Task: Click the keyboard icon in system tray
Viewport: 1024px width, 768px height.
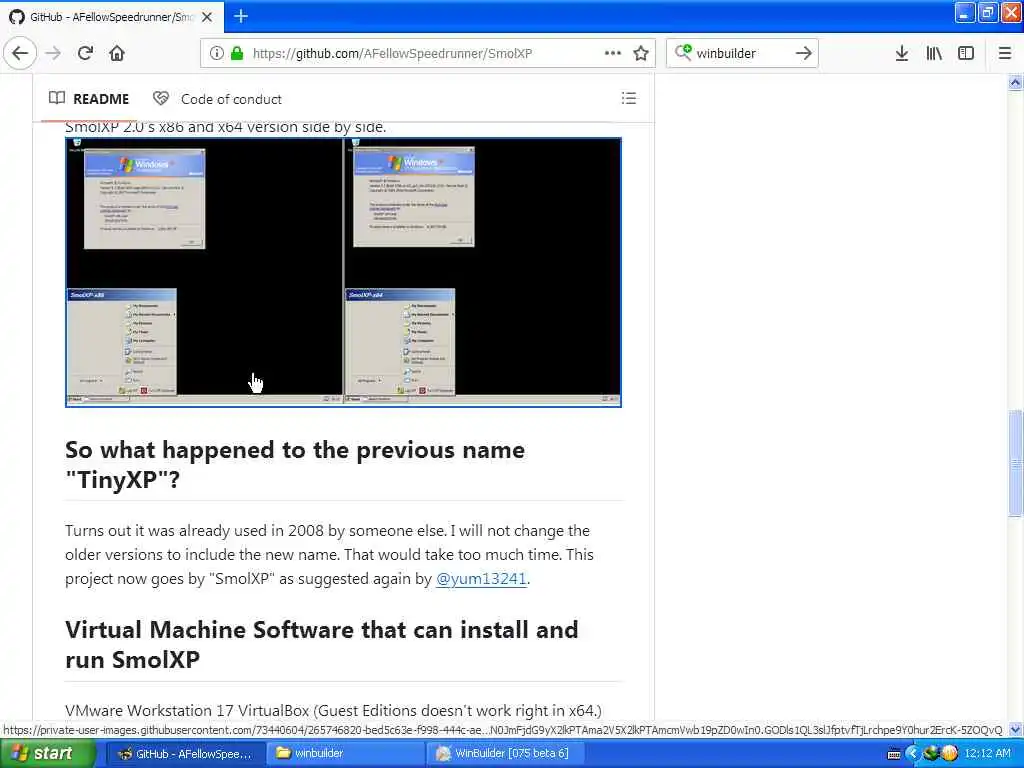Action: click(x=894, y=754)
